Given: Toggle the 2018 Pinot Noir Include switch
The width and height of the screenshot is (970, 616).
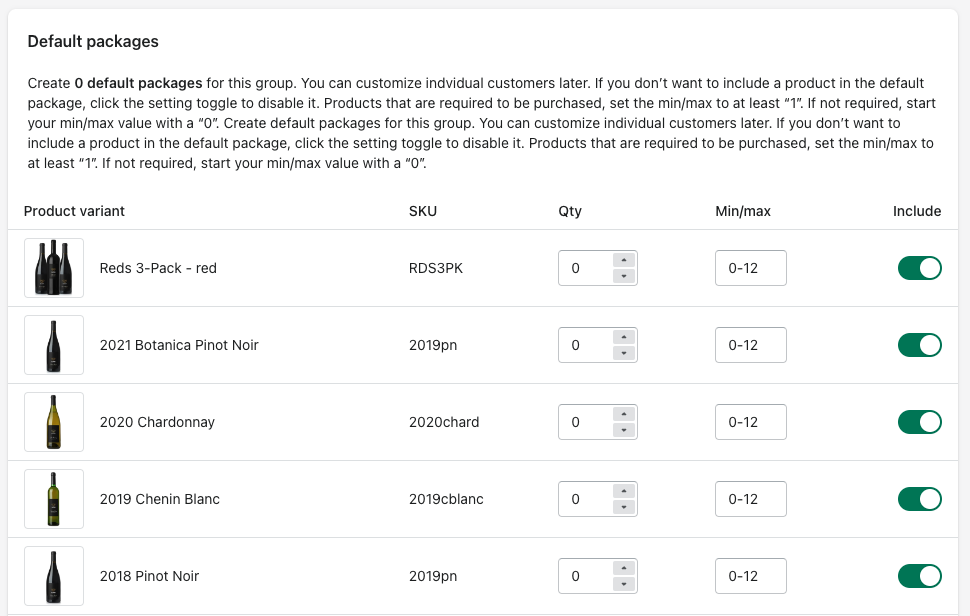Looking at the screenshot, I should [919, 576].
